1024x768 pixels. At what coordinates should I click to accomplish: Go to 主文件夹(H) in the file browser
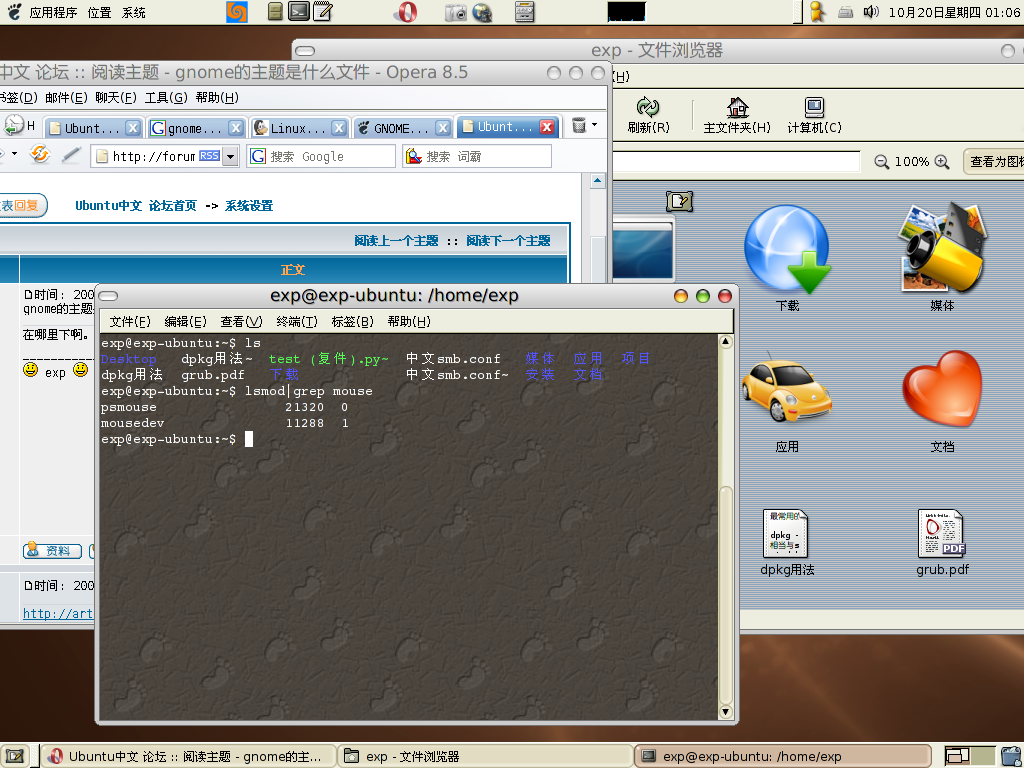737,115
